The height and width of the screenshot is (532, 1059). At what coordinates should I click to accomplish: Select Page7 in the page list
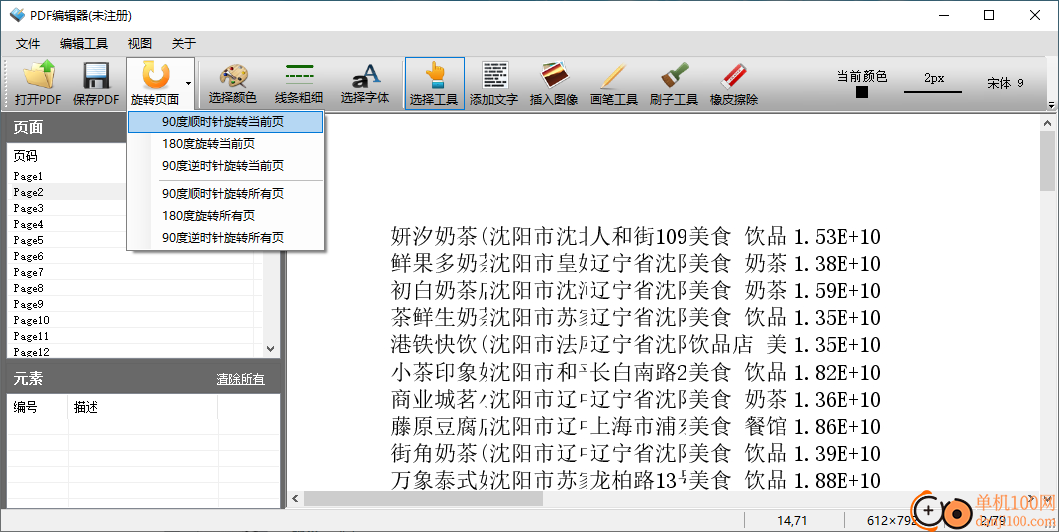(28, 273)
